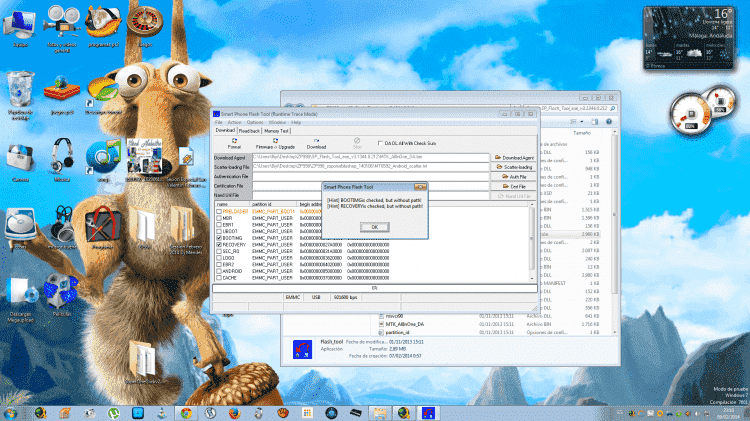Check the SEC_RO partition checkbox

point(219,251)
